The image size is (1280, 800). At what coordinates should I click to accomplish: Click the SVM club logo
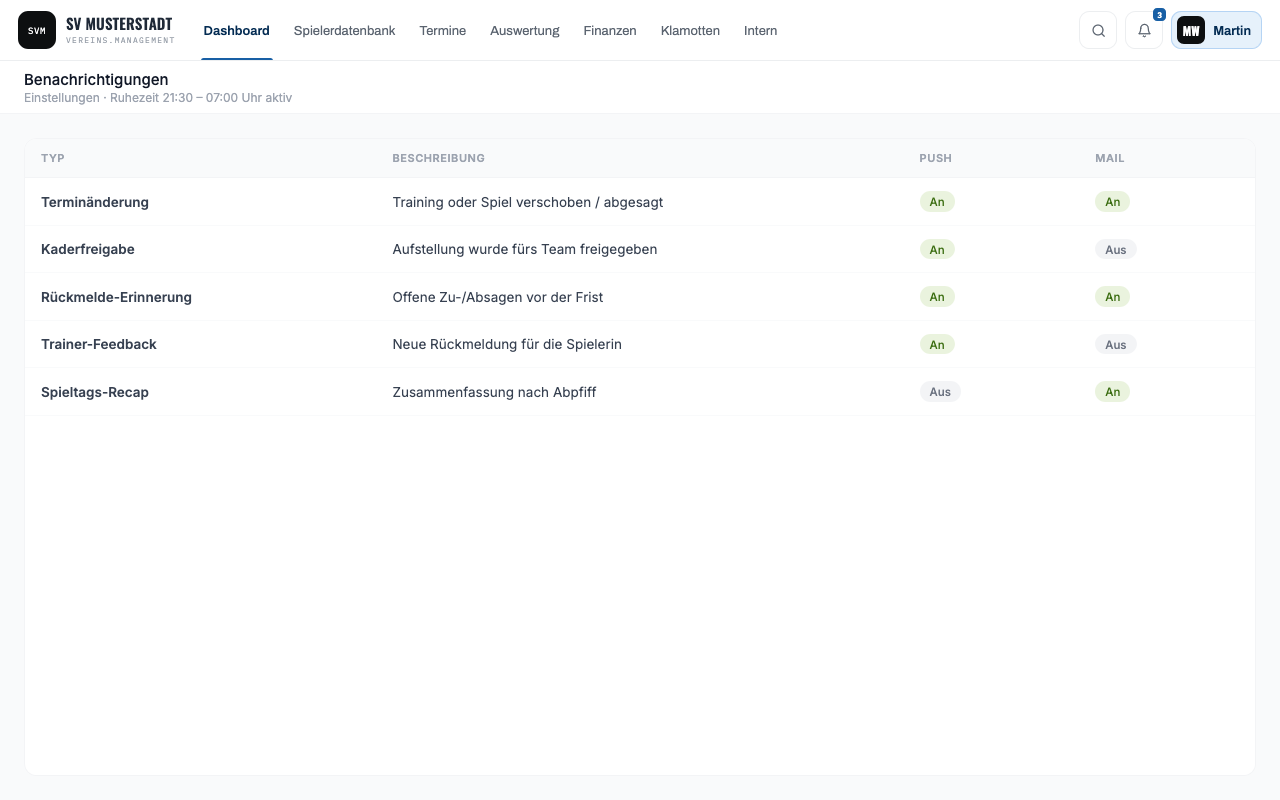[x=37, y=30]
